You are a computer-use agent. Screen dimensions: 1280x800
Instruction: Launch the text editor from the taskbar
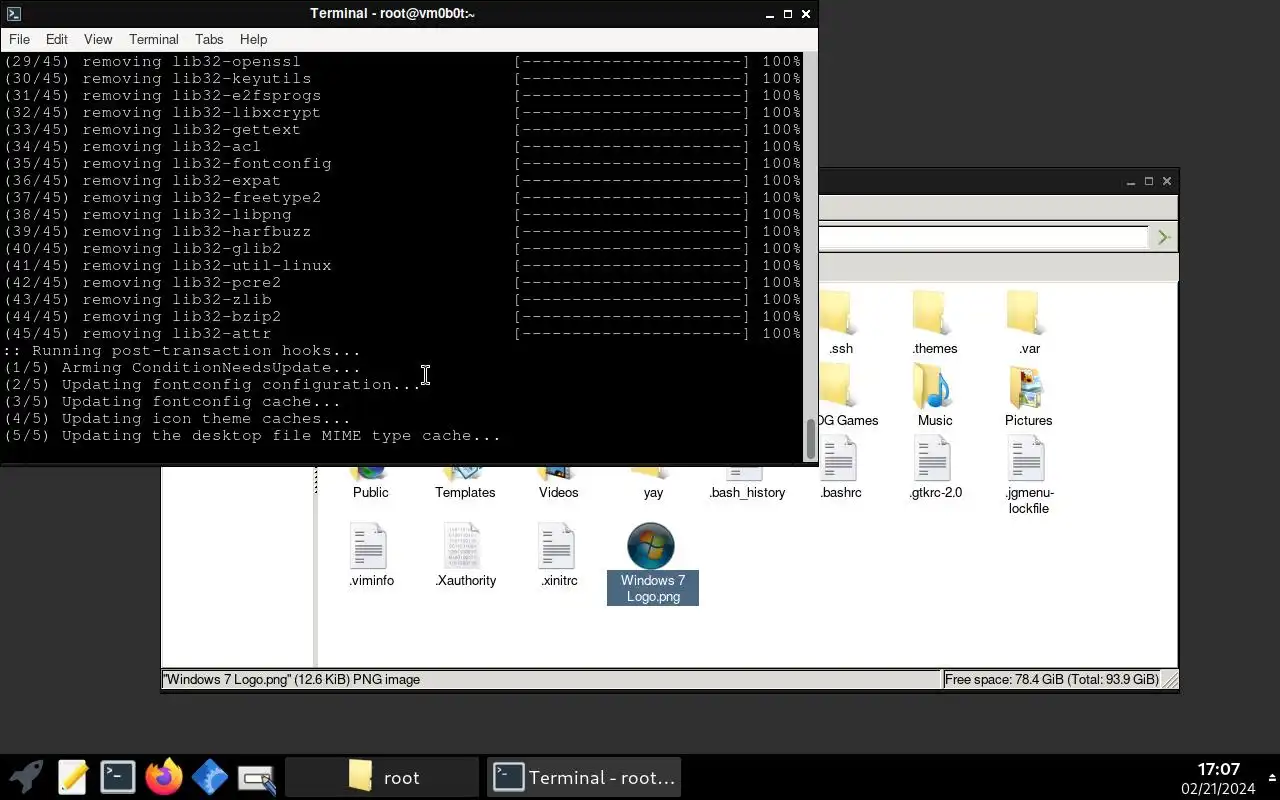(72, 777)
